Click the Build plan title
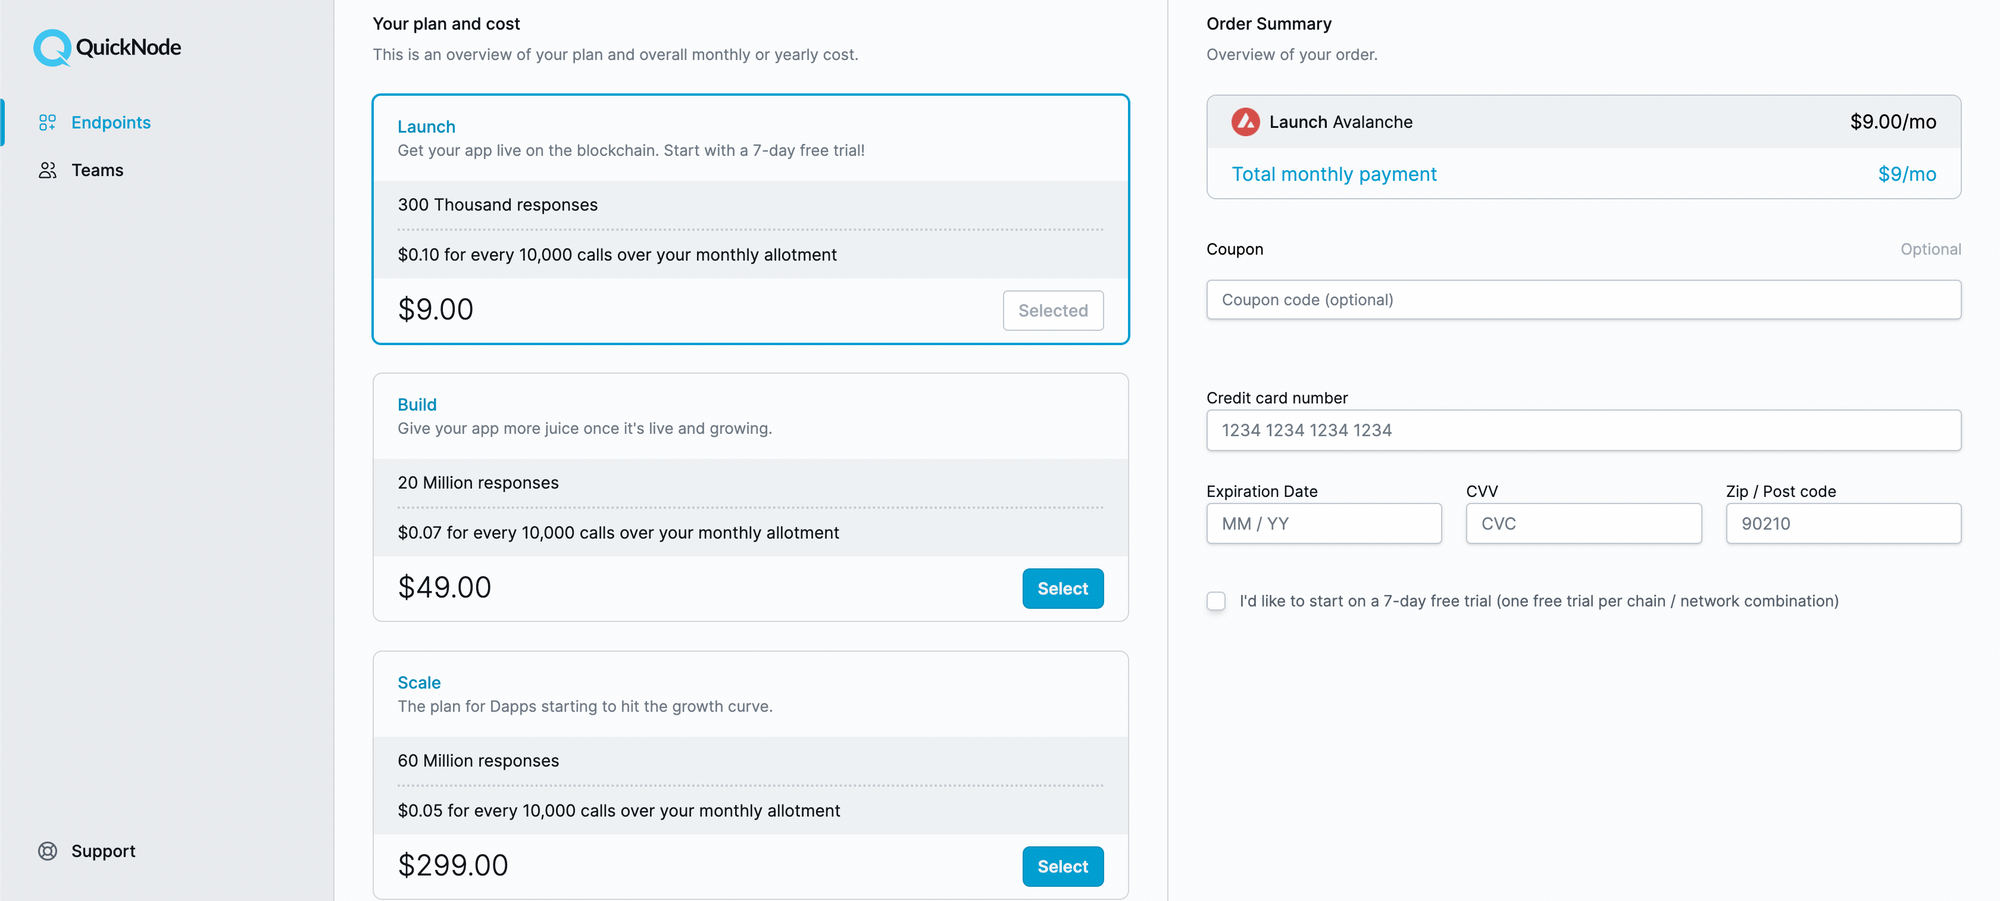Screen dimensions: 2000x901 pyautogui.click(x=417, y=405)
